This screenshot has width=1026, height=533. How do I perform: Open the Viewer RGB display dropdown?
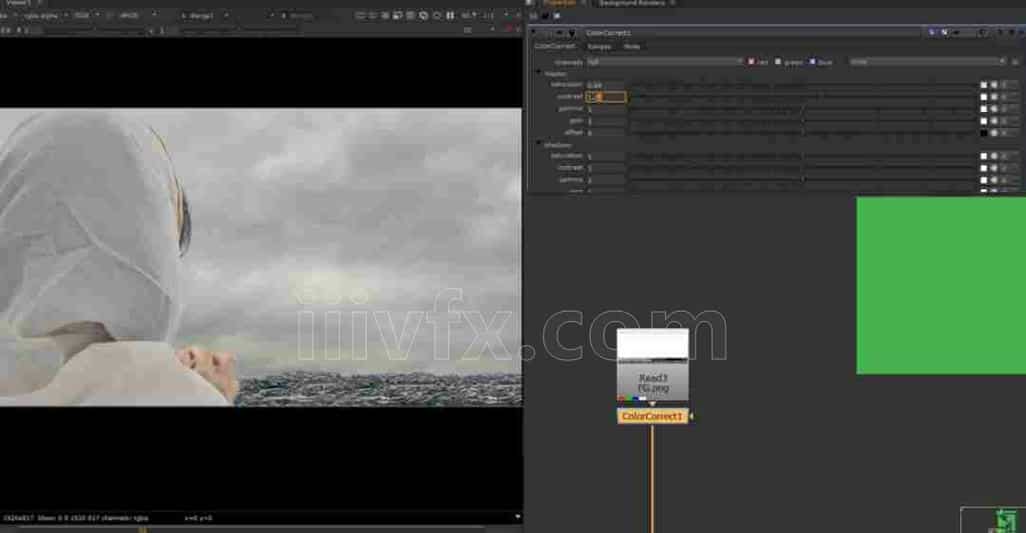coord(86,15)
